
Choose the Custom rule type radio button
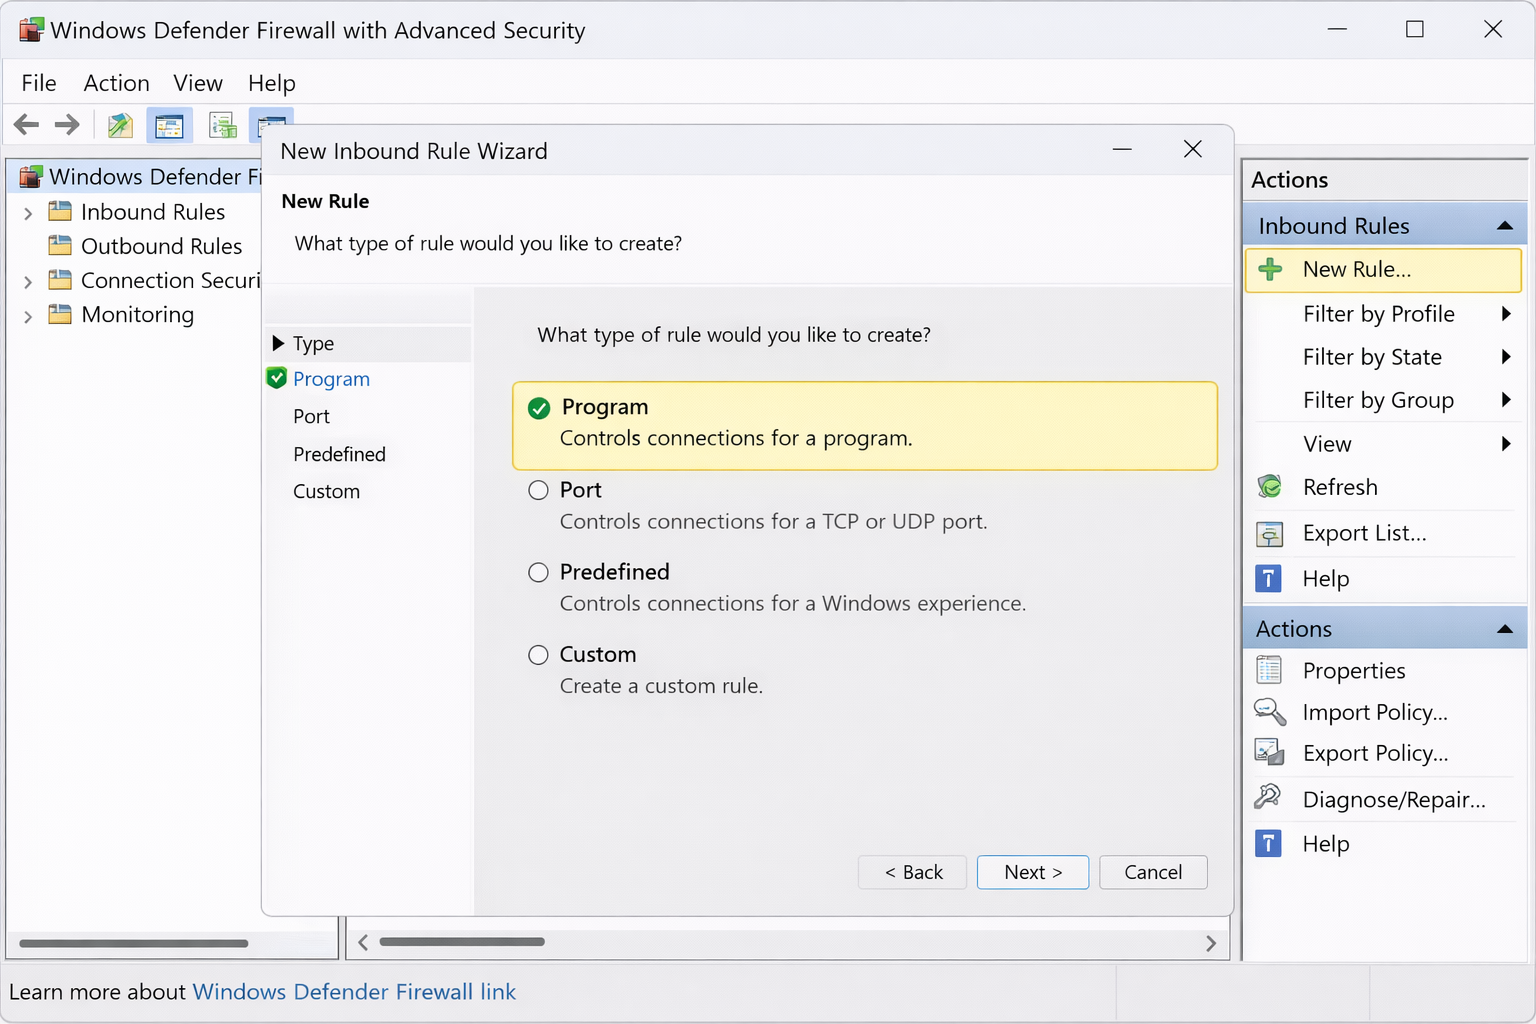coord(539,655)
